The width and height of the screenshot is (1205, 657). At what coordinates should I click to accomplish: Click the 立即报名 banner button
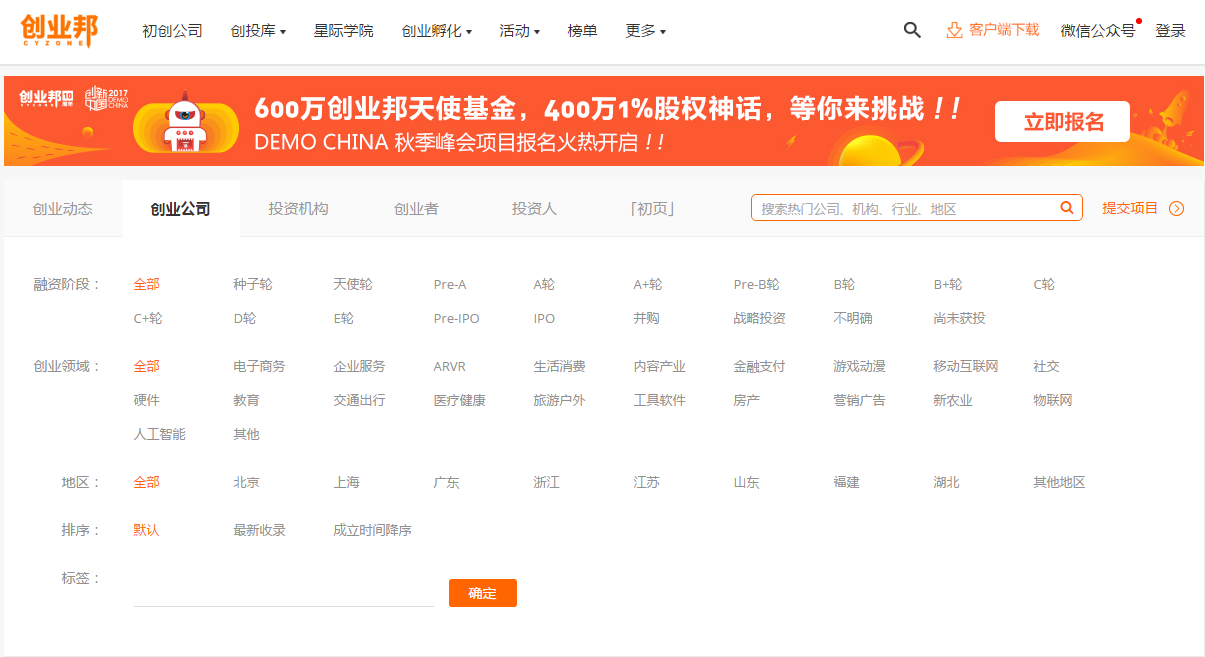[1062, 122]
